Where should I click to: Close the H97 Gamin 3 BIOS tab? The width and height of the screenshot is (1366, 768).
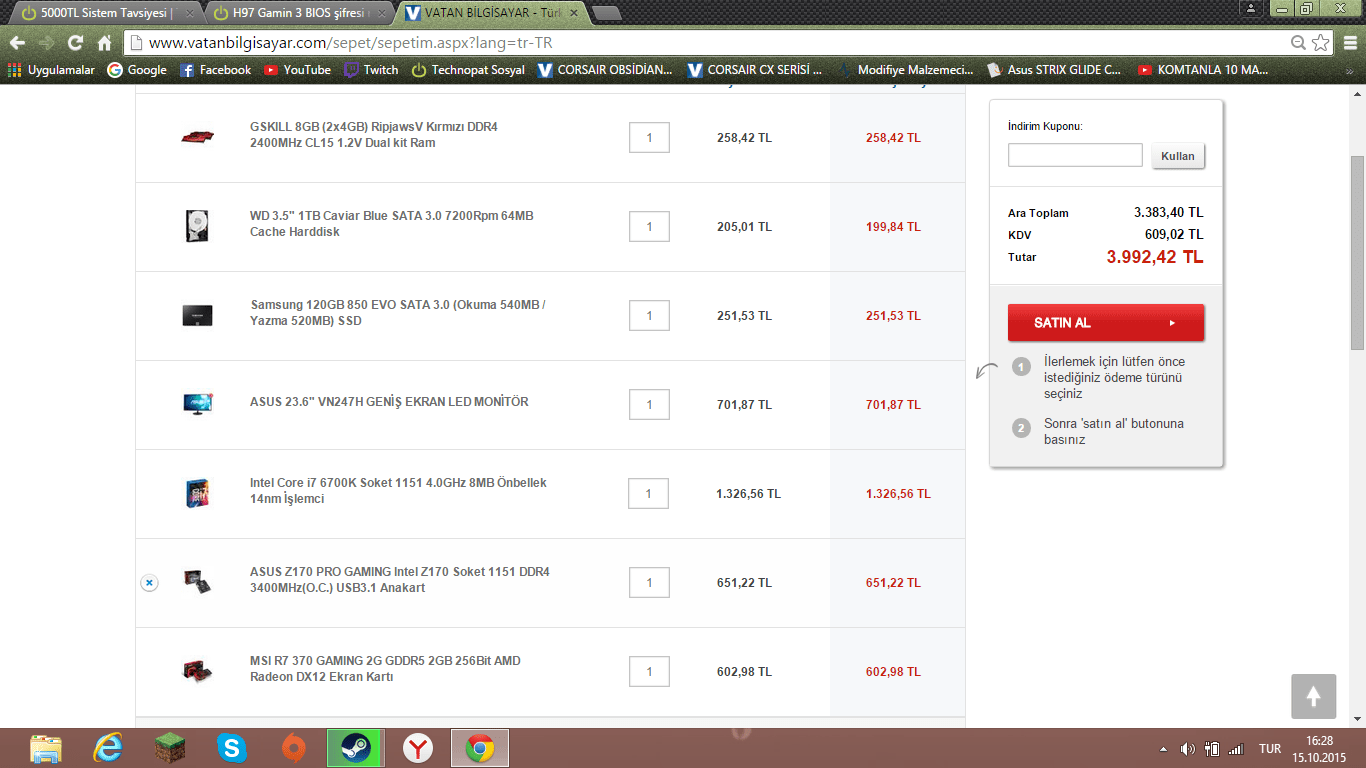point(381,14)
